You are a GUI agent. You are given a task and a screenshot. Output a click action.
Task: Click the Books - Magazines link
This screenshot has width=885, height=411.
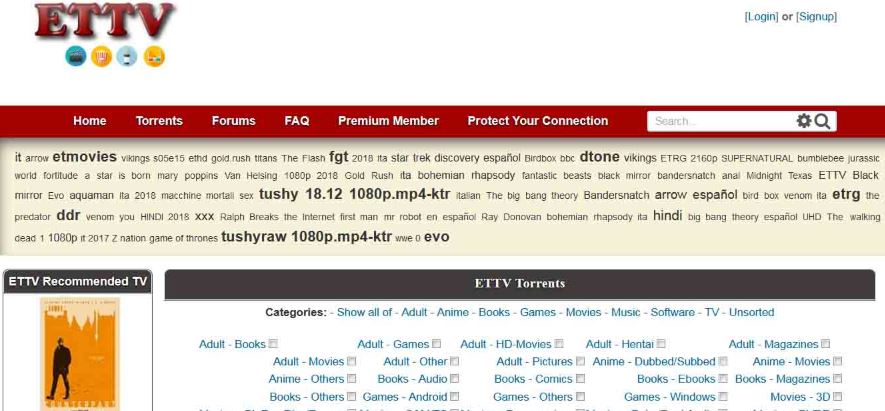[783, 379]
